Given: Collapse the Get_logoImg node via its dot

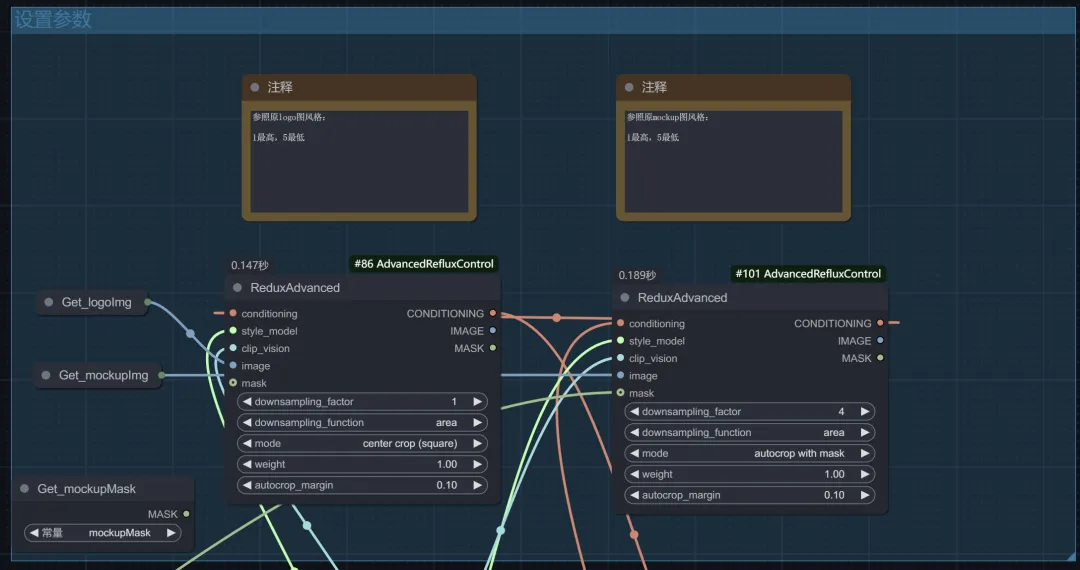Looking at the screenshot, I should 48,302.
